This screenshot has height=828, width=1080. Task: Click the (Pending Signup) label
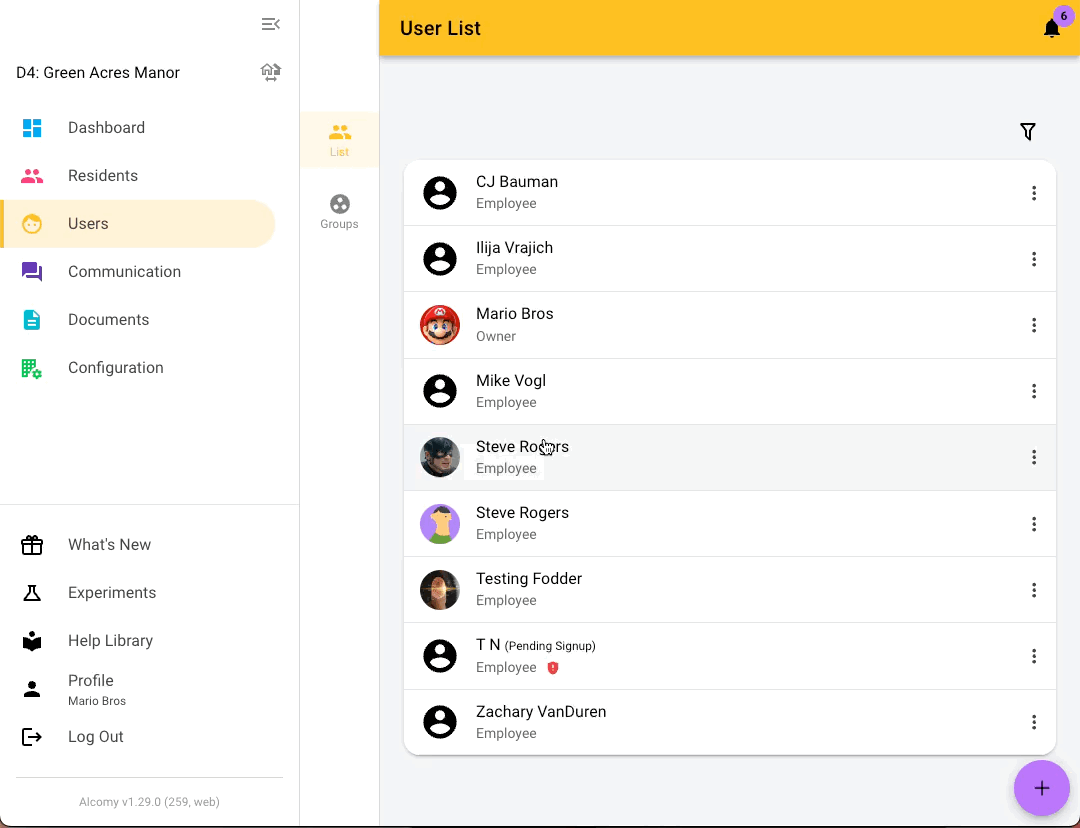pos(550,646)
